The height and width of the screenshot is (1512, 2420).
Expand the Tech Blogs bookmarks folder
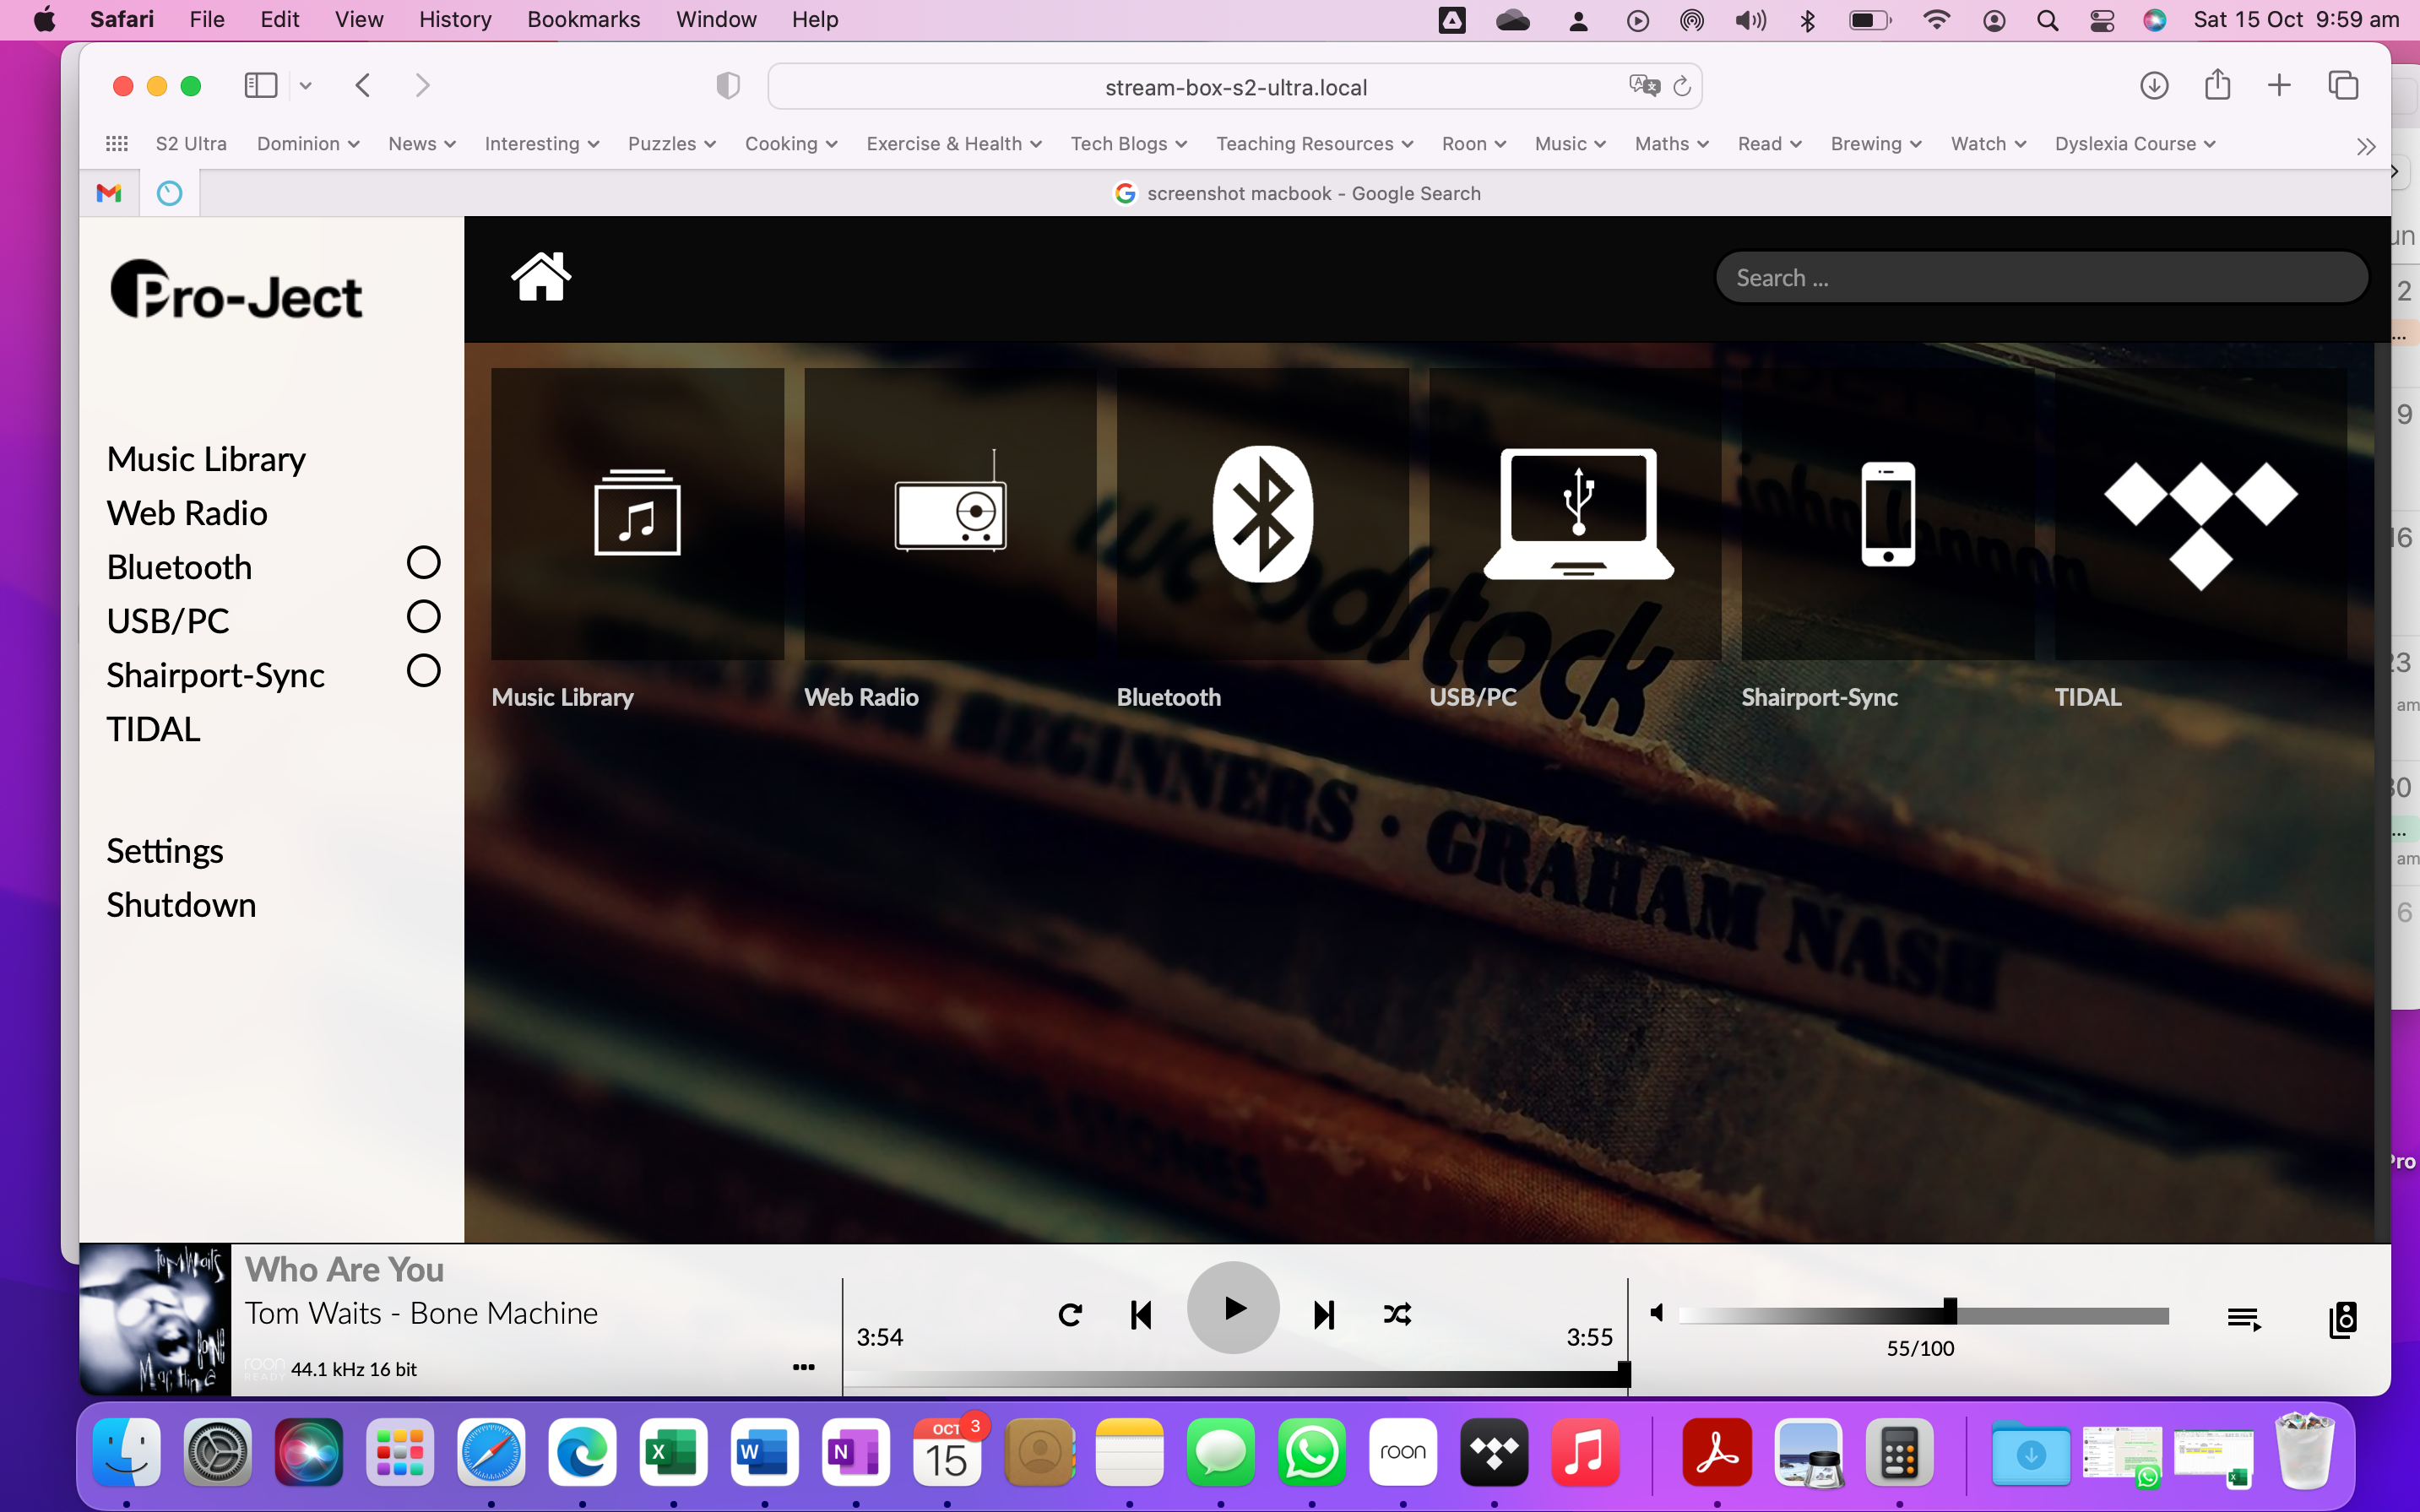coord(1129,144)
